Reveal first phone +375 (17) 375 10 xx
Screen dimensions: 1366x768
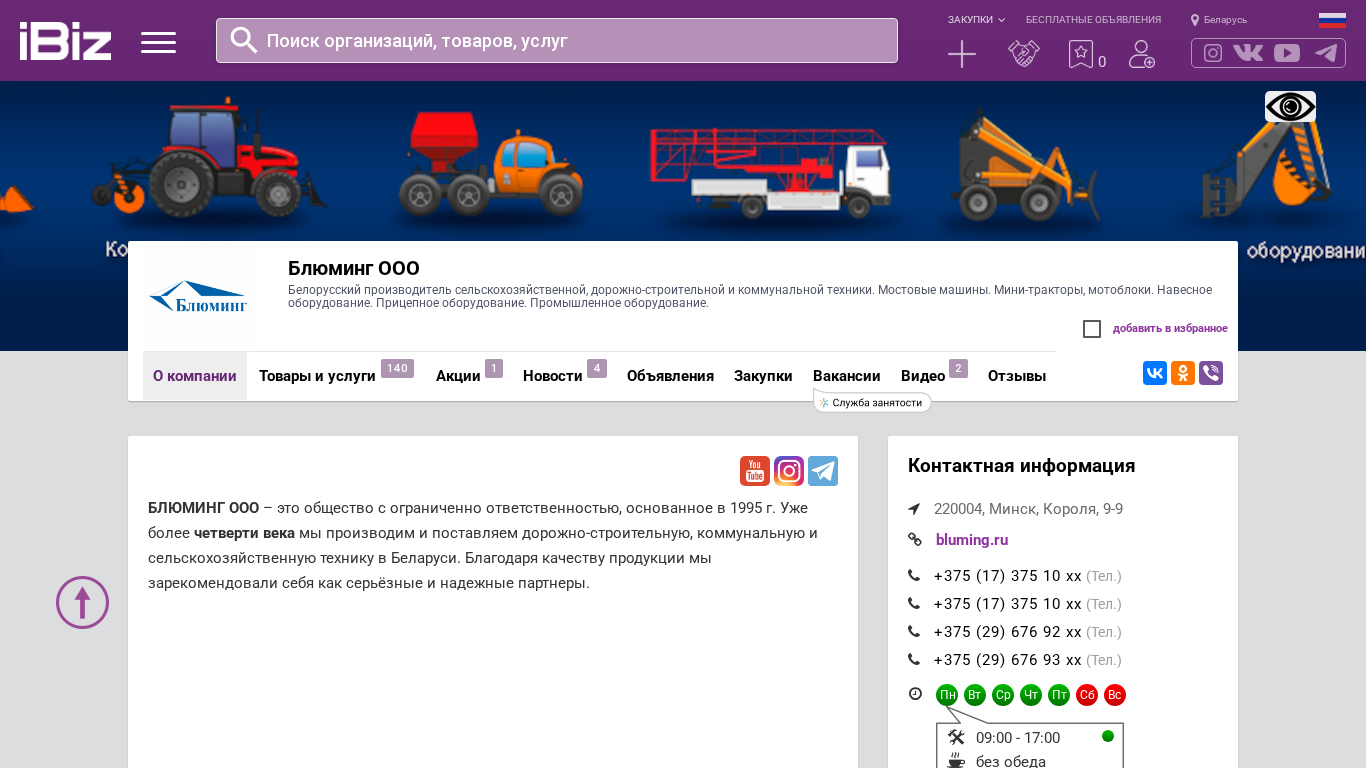[1007, 576]
